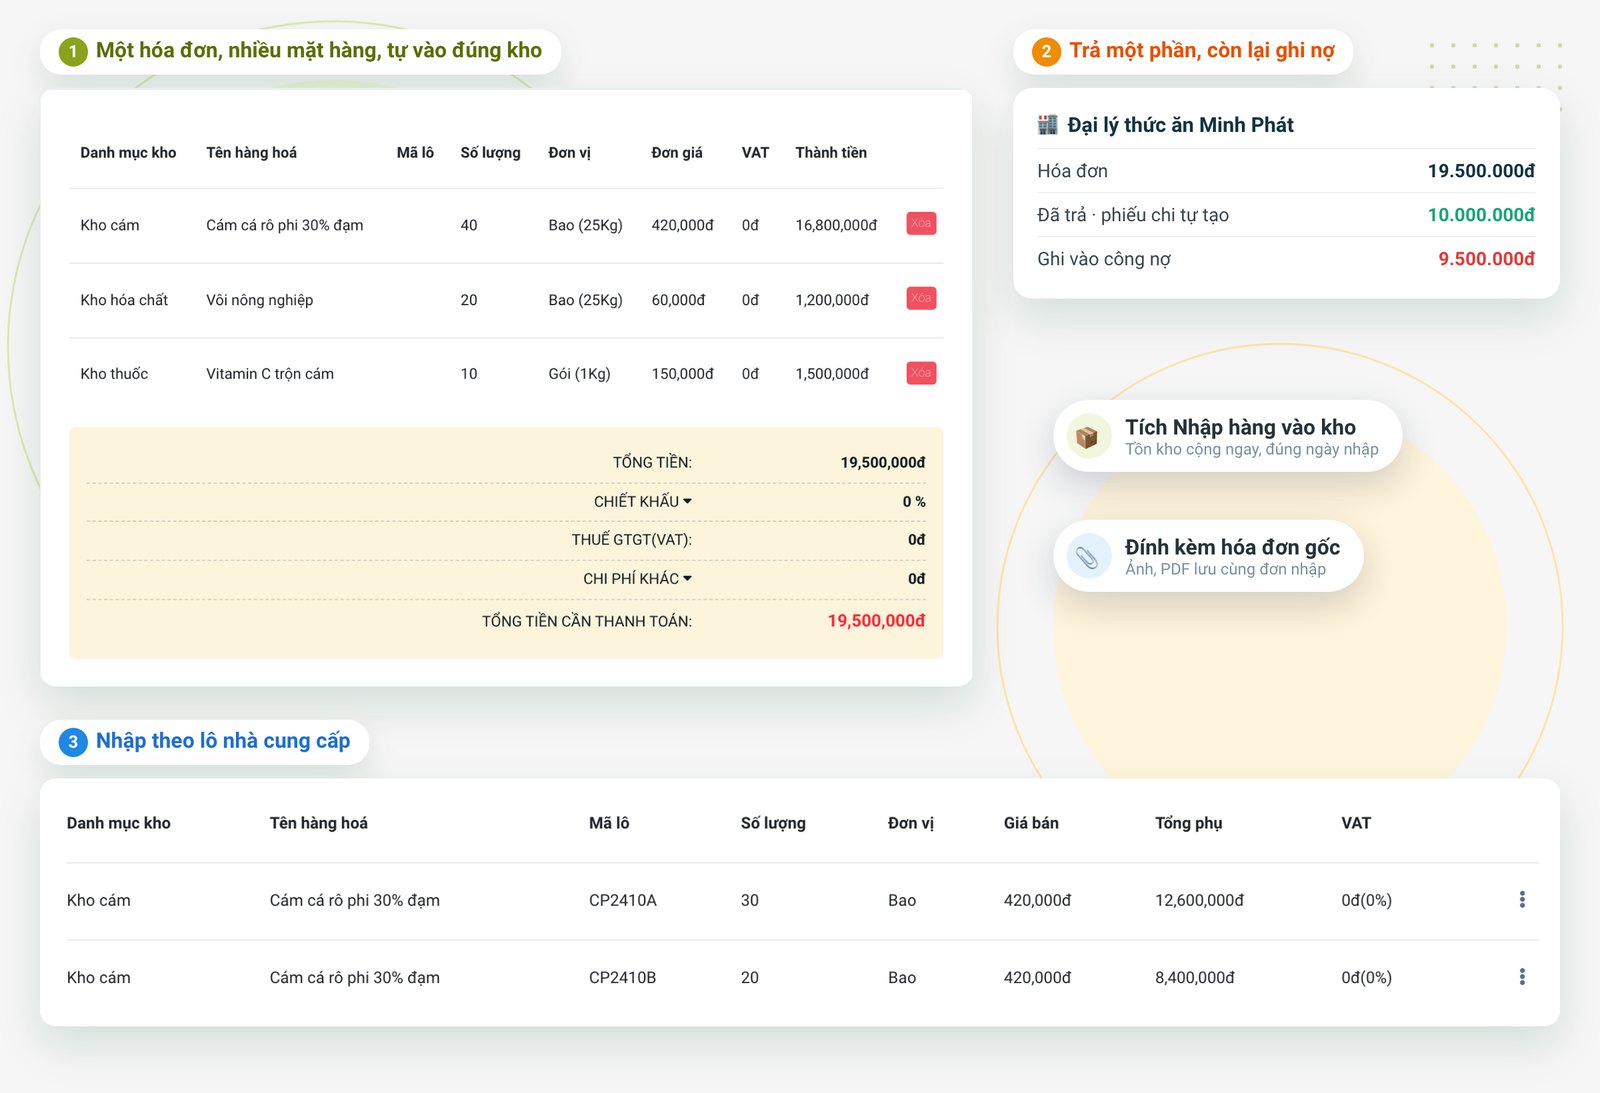Screen dimensions: 1600x1093
Task: Click invoice amount 19.500.000đ
Action: pyautogui.click(x=1481, y=171)
